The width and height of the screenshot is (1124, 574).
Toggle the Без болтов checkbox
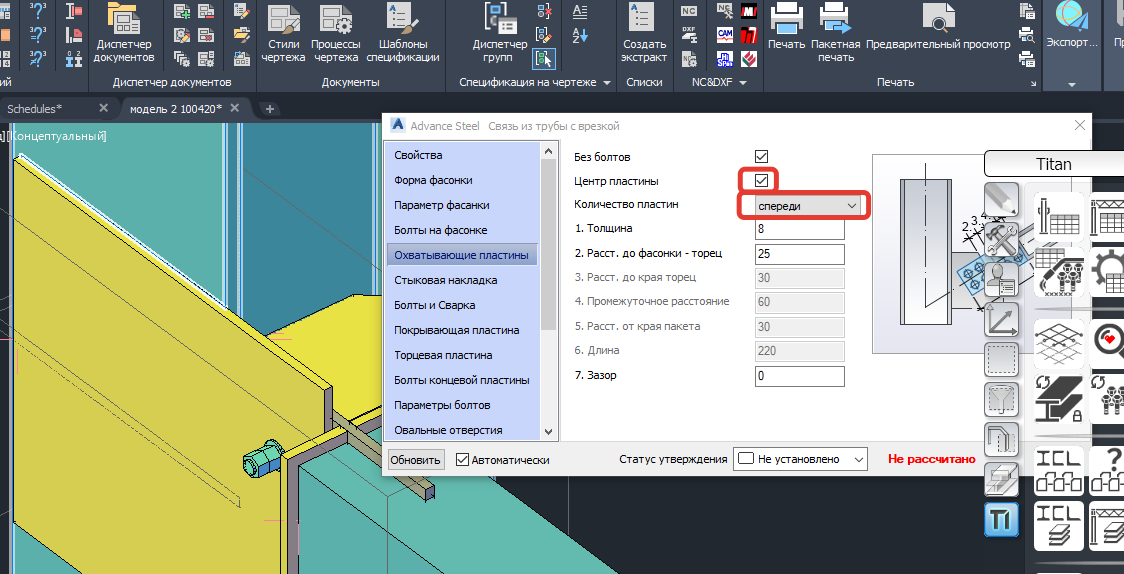[761, 157]
